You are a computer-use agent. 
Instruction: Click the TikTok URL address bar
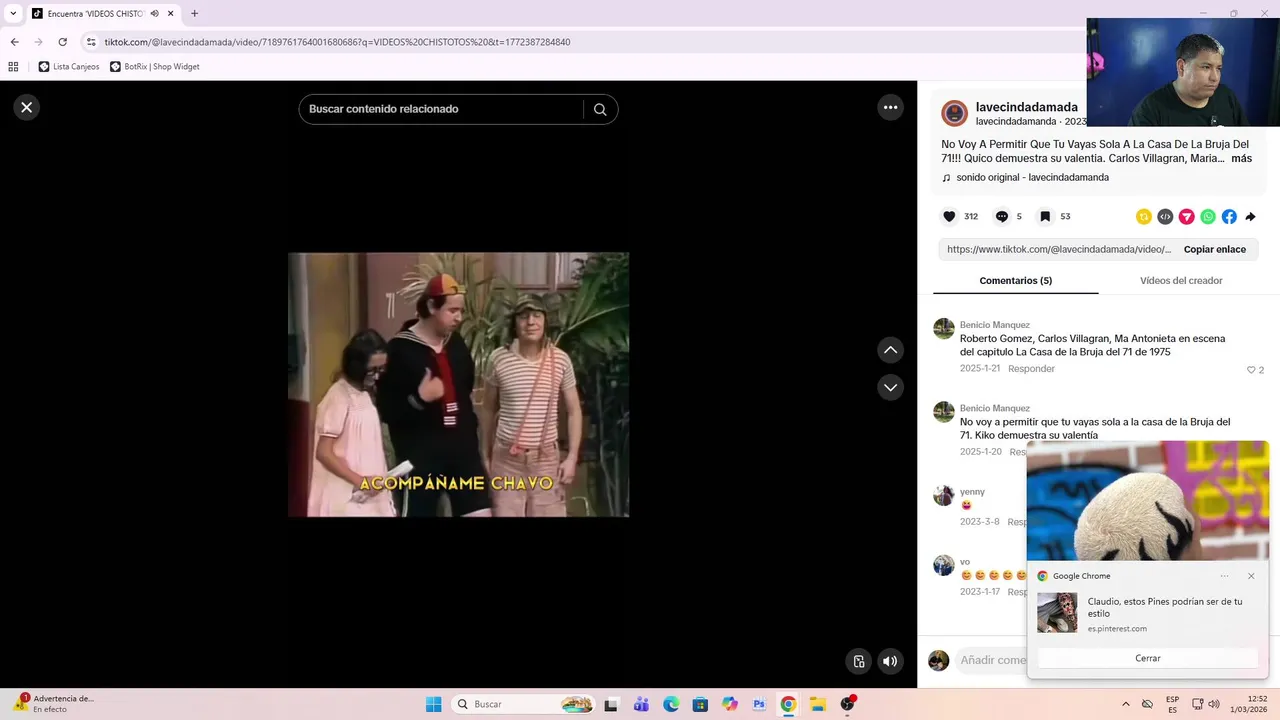(338, 42)
